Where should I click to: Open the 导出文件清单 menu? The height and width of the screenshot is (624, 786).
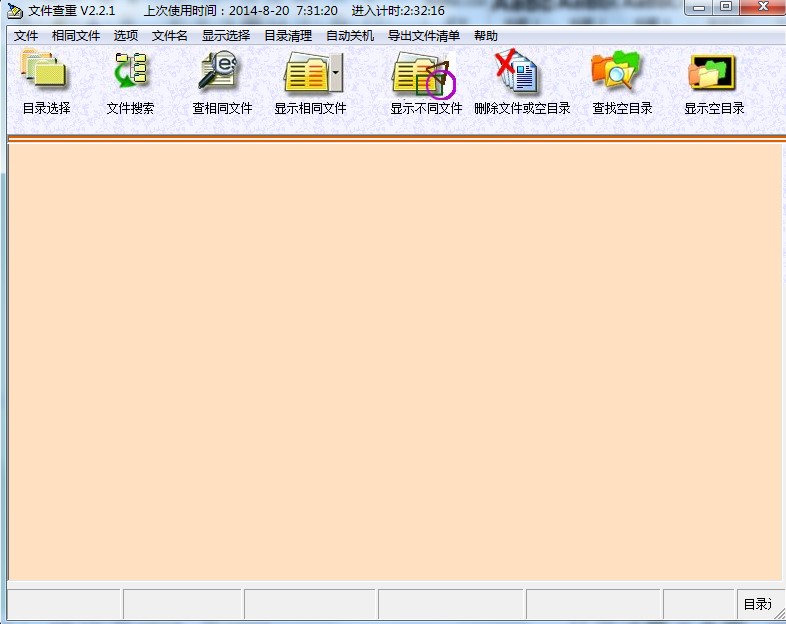point(424,36)
